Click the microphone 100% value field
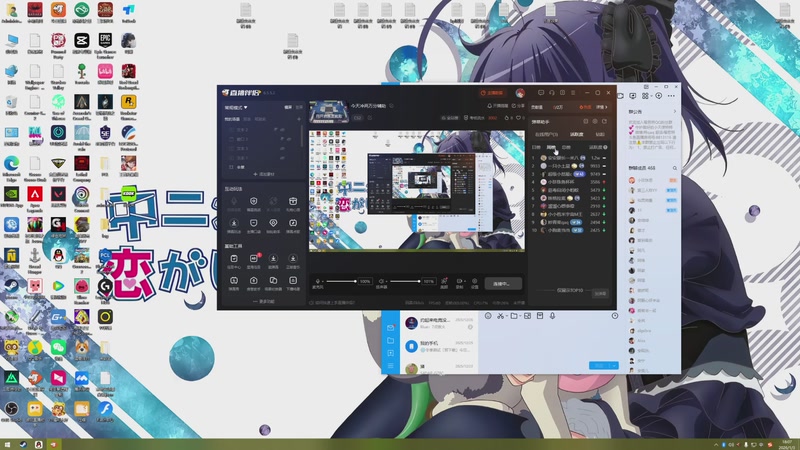The image size is (800, 450). (x=365, y=281)
